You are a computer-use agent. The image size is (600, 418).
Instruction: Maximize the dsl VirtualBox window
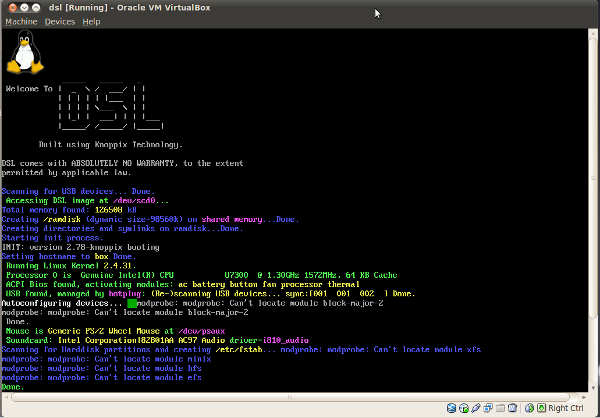pos(36,8)
